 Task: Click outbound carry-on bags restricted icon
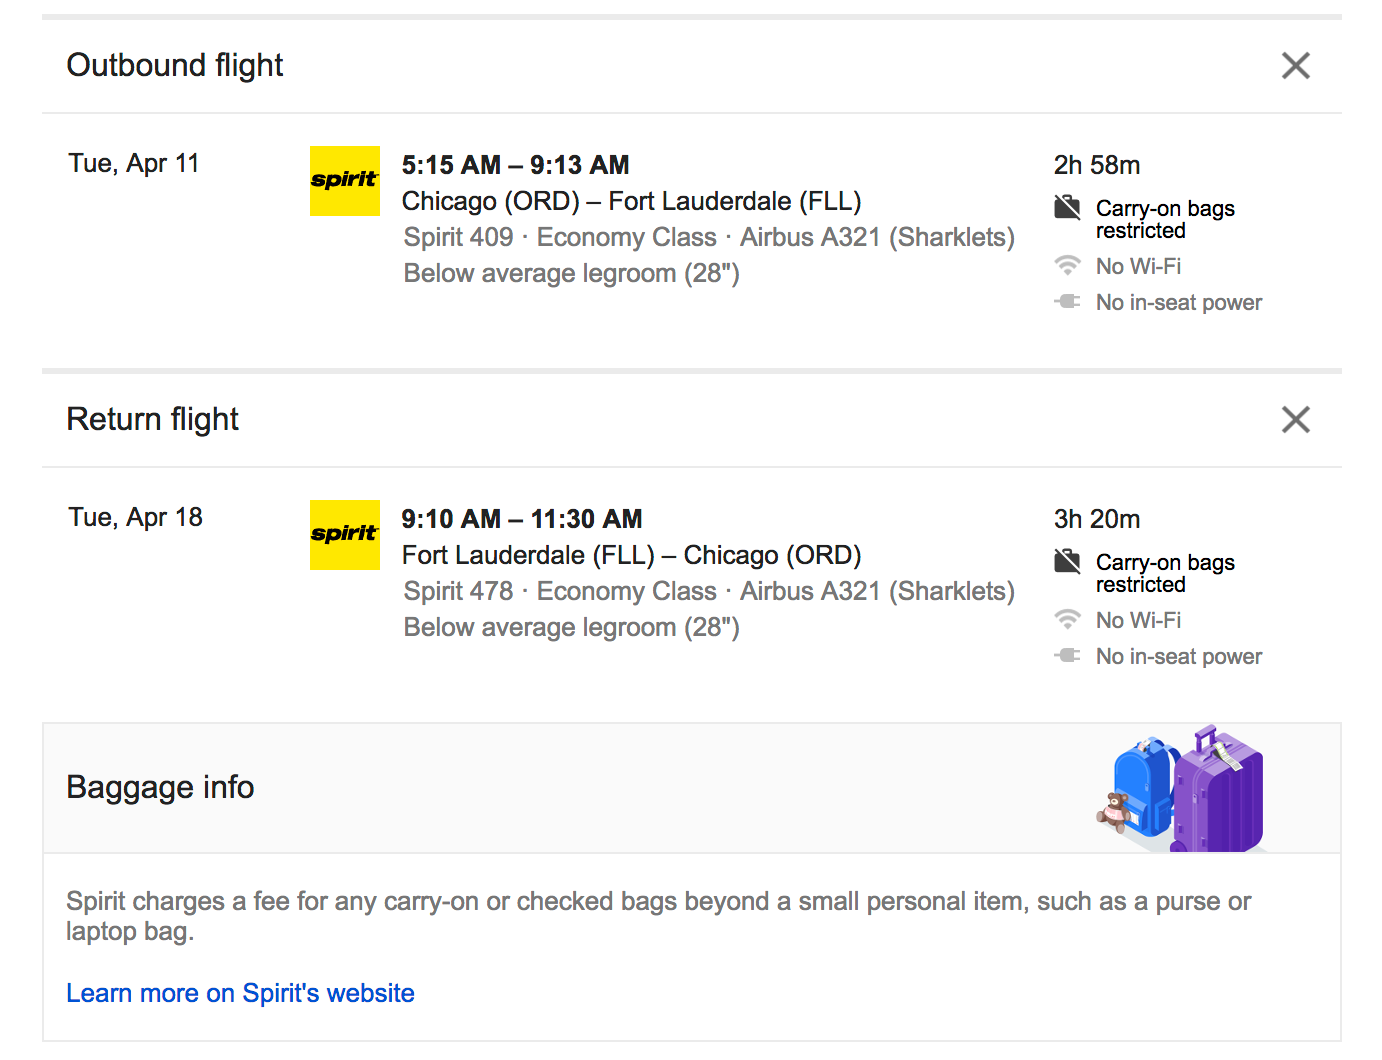coord(1068,208)
